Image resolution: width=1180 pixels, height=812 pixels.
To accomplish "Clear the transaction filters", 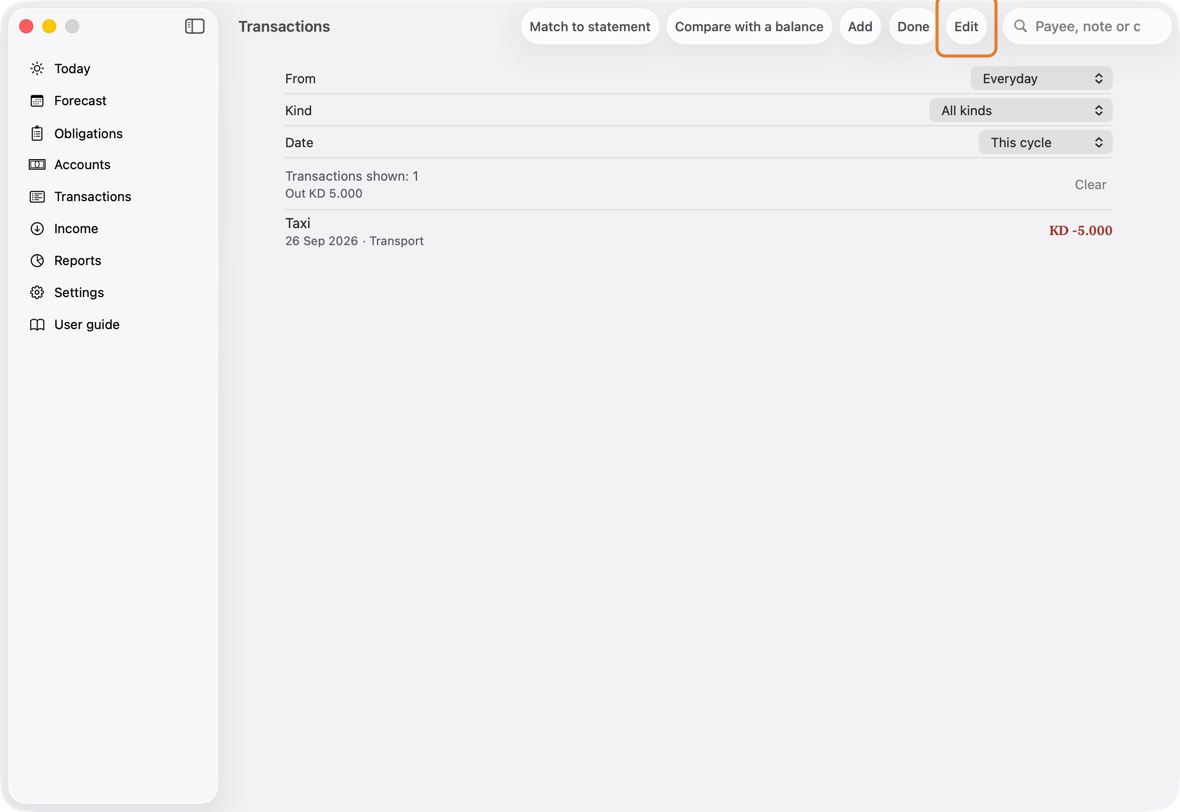I will pos(1090,184).
